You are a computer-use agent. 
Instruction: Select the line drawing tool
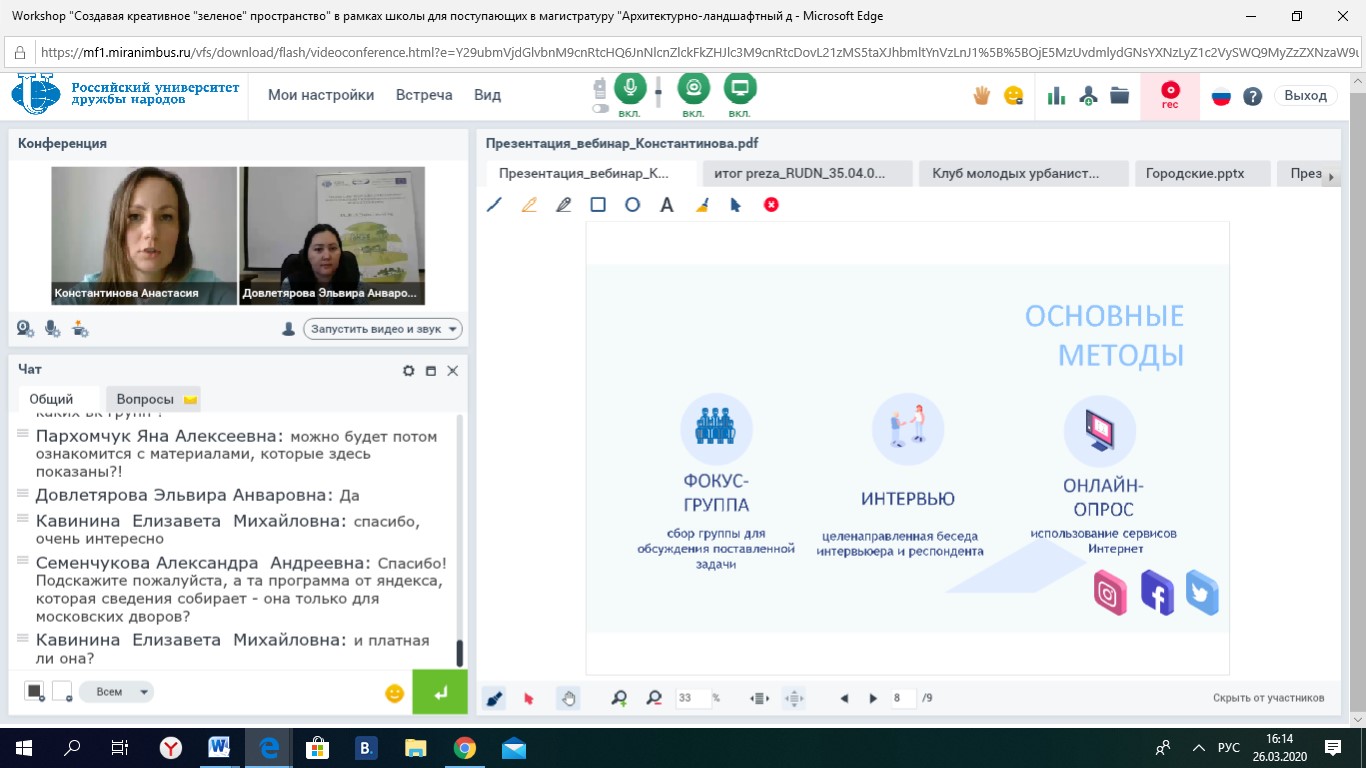pyautogui.click(x=494, y=205)
